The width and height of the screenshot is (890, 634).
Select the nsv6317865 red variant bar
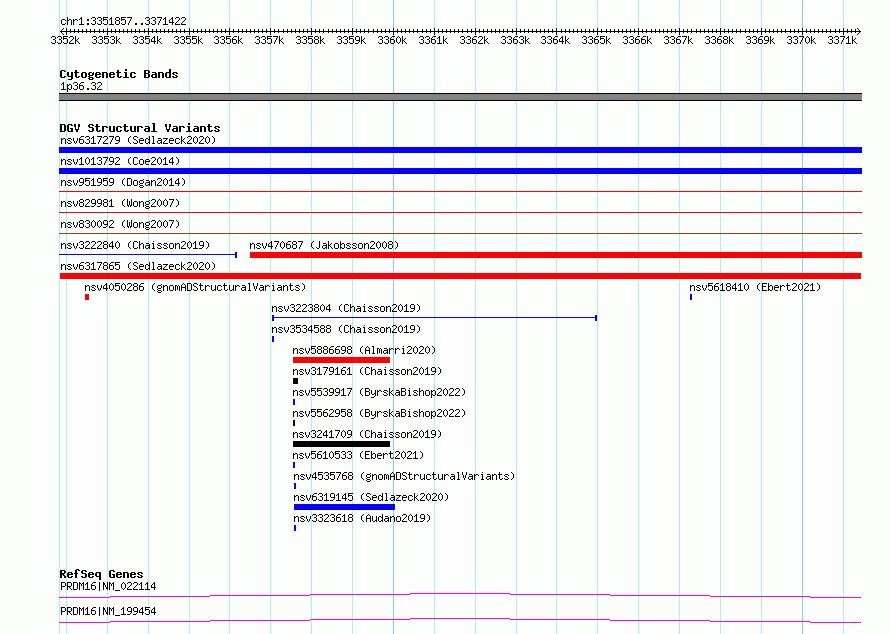click(460, 276)
